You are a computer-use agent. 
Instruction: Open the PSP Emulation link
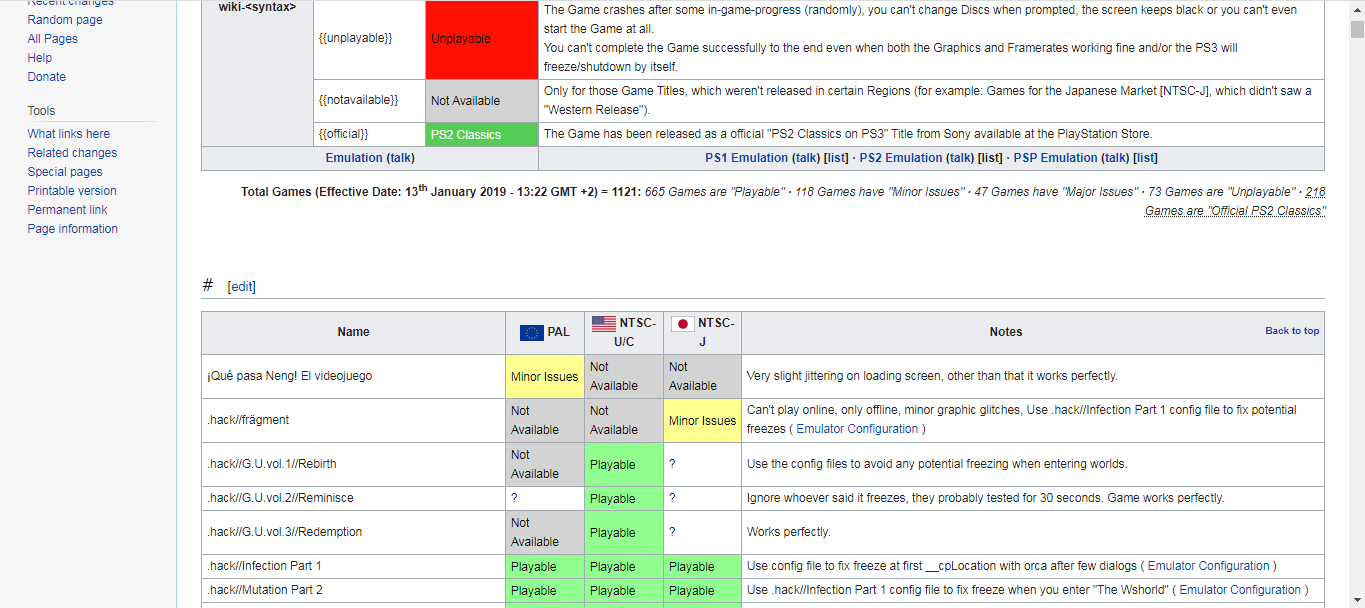click(x=1056, y=158)
